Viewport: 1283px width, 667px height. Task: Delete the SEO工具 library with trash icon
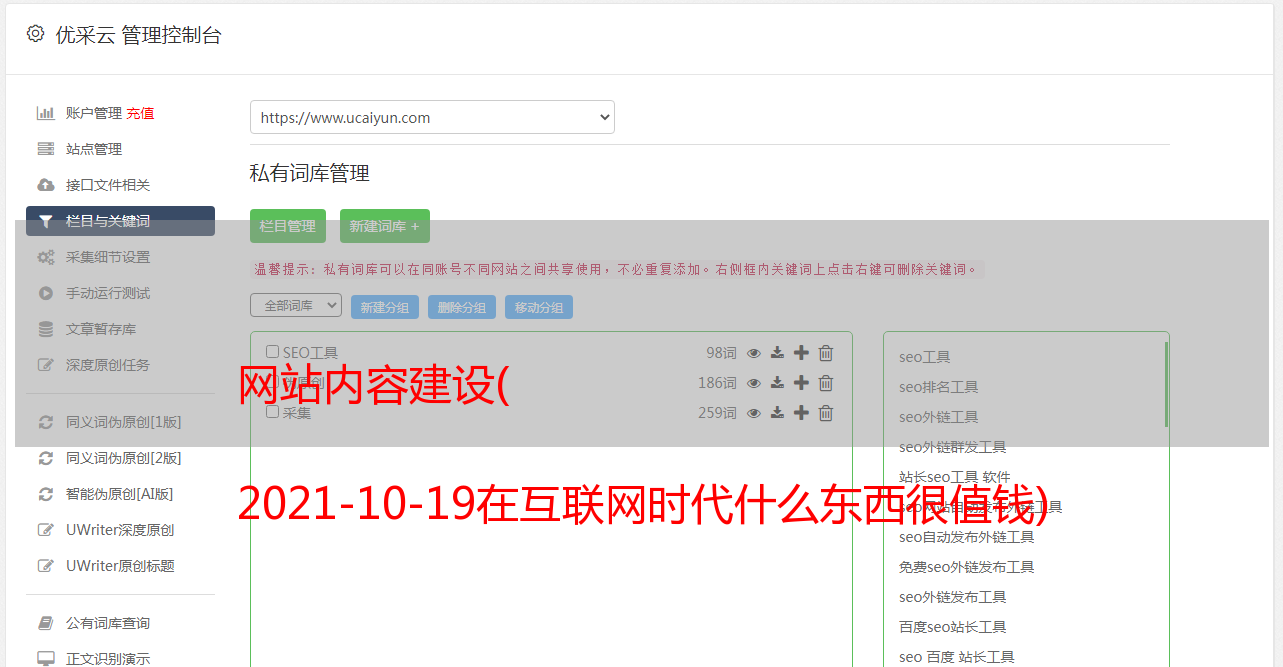pos(826,353)
